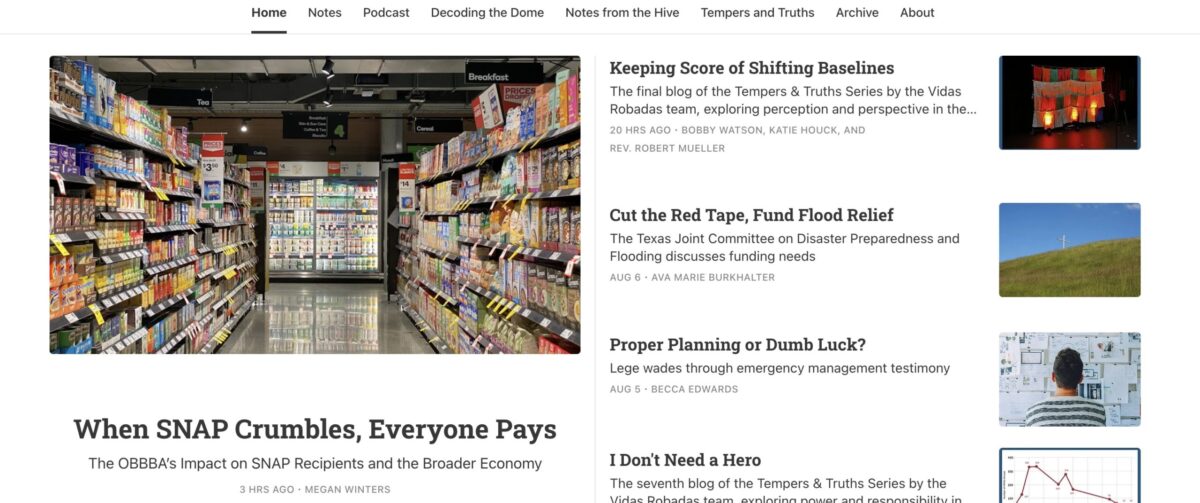Open Proper Planning or Dumb Luck? post
Image resolution: width=1200 pixels, height=503 pixels.
[738, 345]
